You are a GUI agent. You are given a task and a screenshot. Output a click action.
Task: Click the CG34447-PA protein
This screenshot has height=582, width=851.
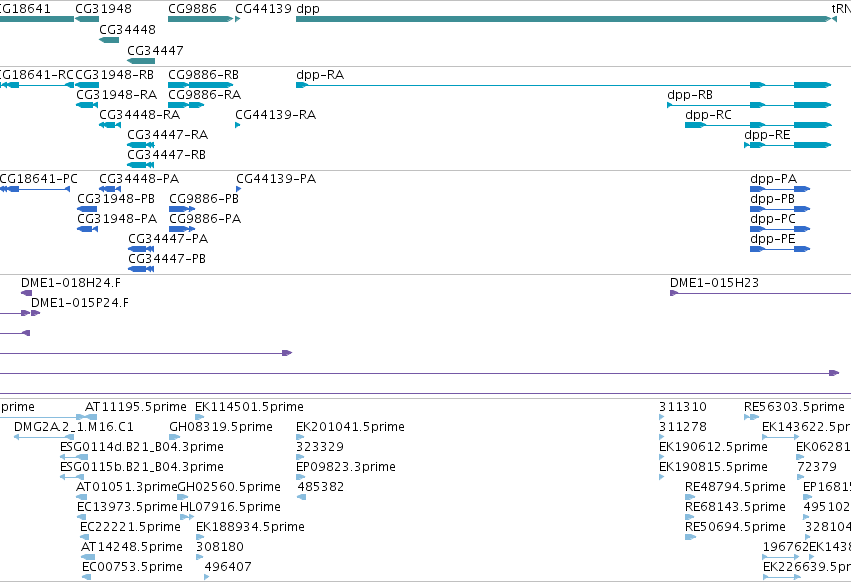click(141, 249)
